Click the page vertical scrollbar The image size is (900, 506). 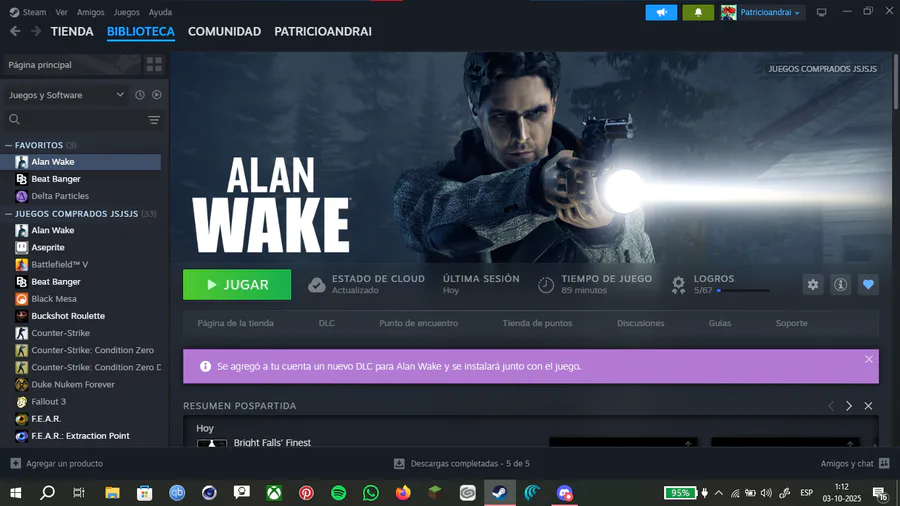[896, 80]
